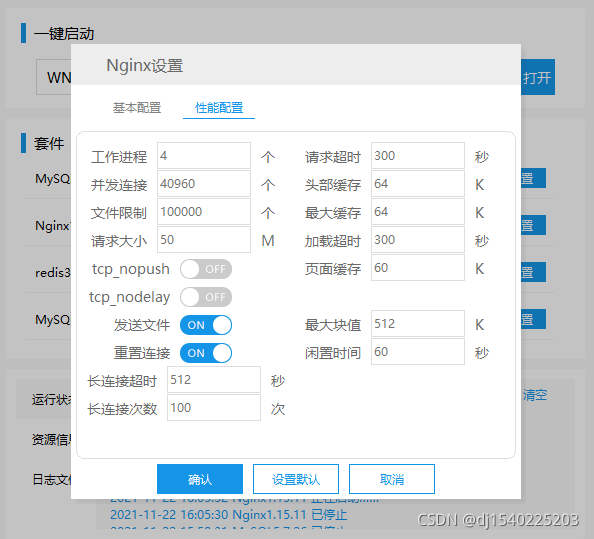The height and width of the screenshot is (539, 594).
Task: Click the 加载超时 input field
Action: pyautogui.click(x=418, y=240)
